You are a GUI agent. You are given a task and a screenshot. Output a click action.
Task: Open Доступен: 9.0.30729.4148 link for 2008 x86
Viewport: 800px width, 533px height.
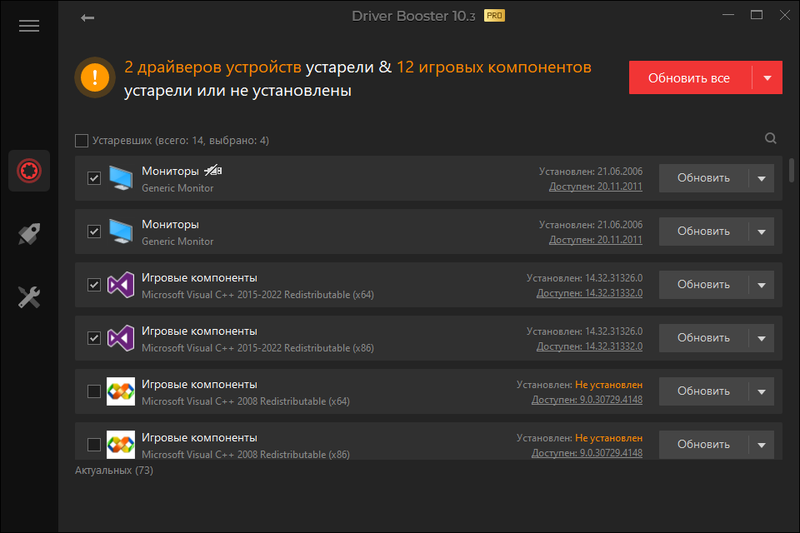point(587,453)
